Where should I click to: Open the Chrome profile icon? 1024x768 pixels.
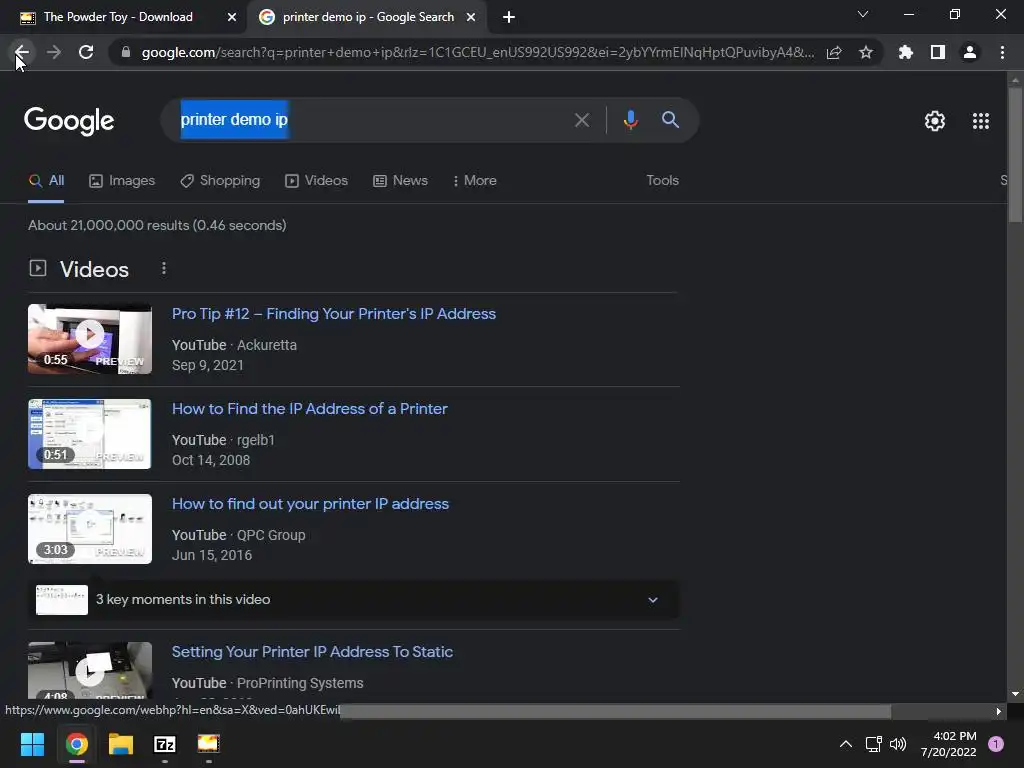[x=970, y=52]
